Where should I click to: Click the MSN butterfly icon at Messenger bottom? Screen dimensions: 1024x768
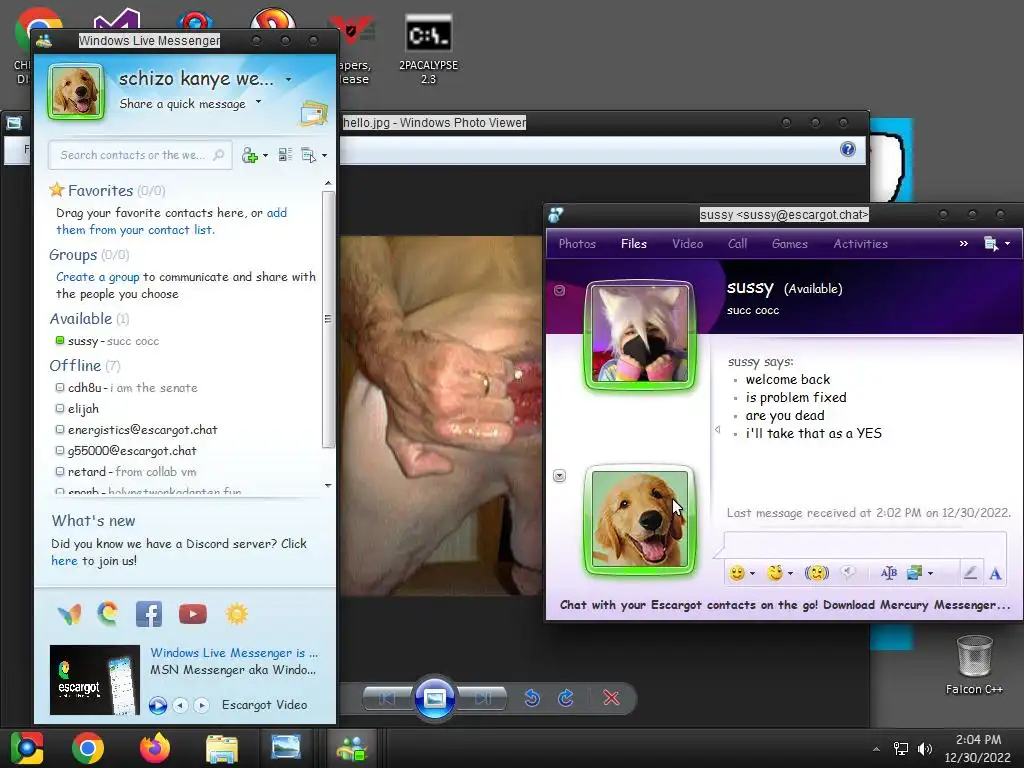coord(69,614)
